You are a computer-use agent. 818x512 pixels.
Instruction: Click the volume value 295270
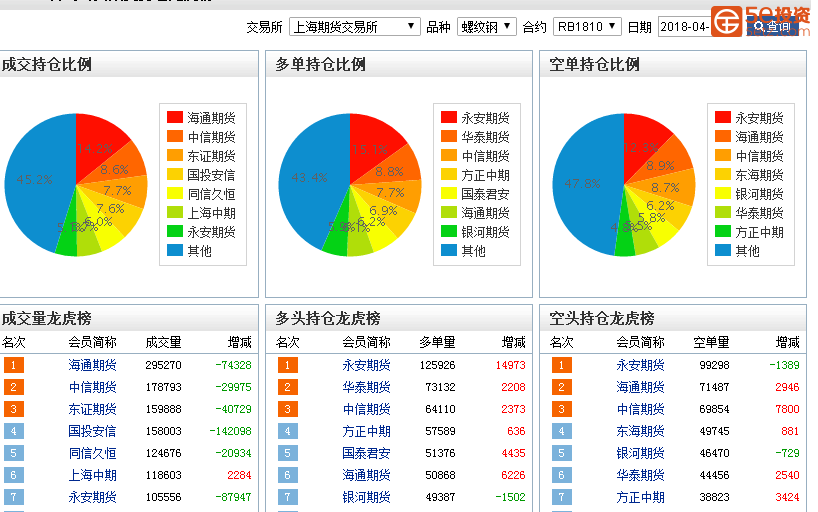163,365
